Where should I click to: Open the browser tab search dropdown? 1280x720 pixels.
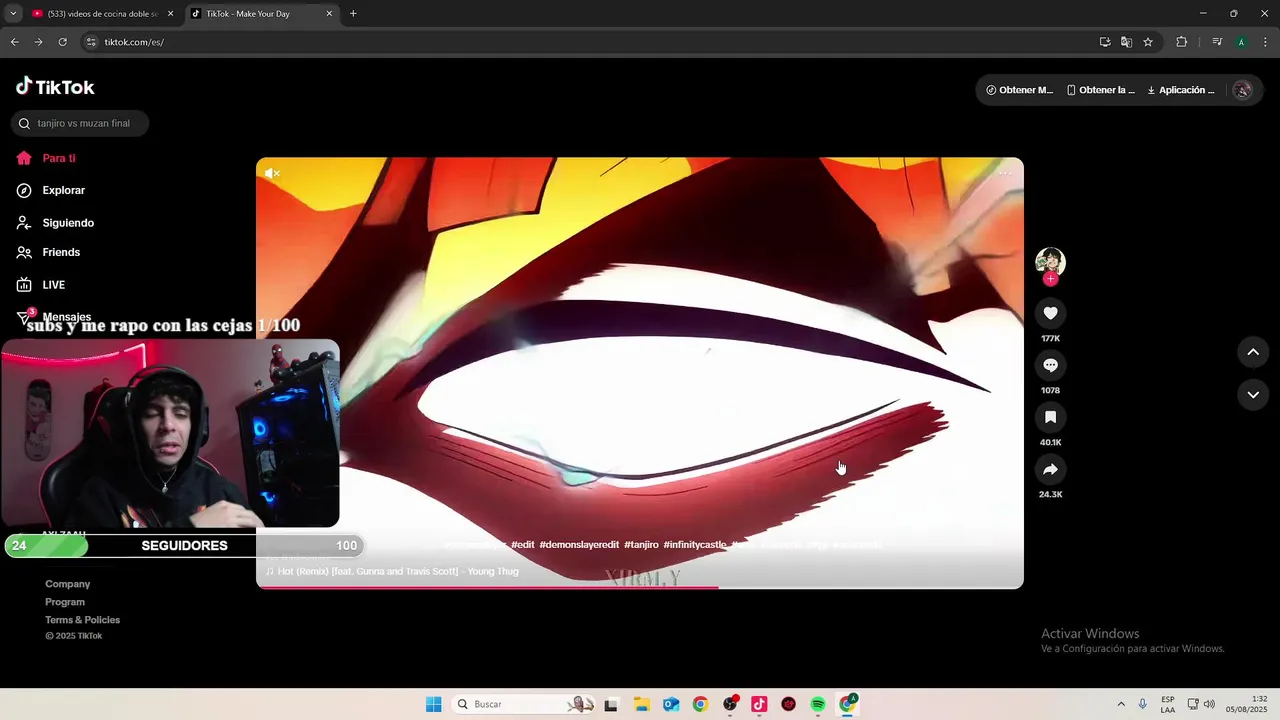click(13, 14)
